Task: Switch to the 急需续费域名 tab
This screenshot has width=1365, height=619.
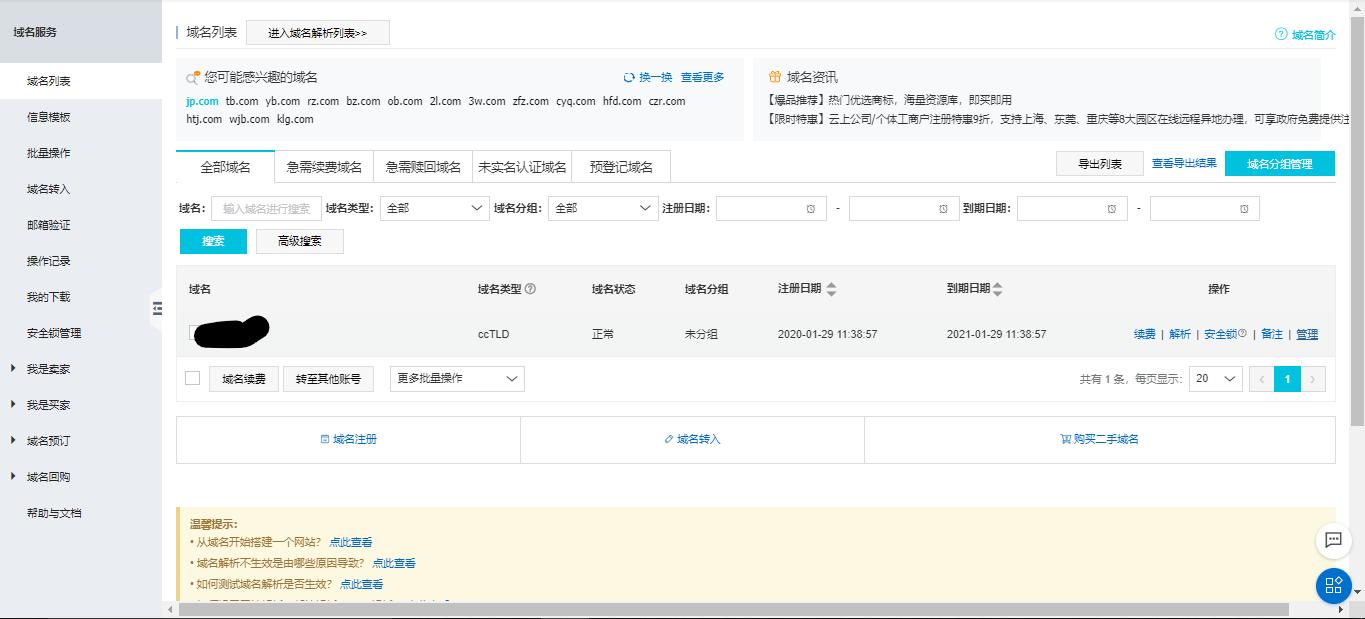Action: coord(325,166)
